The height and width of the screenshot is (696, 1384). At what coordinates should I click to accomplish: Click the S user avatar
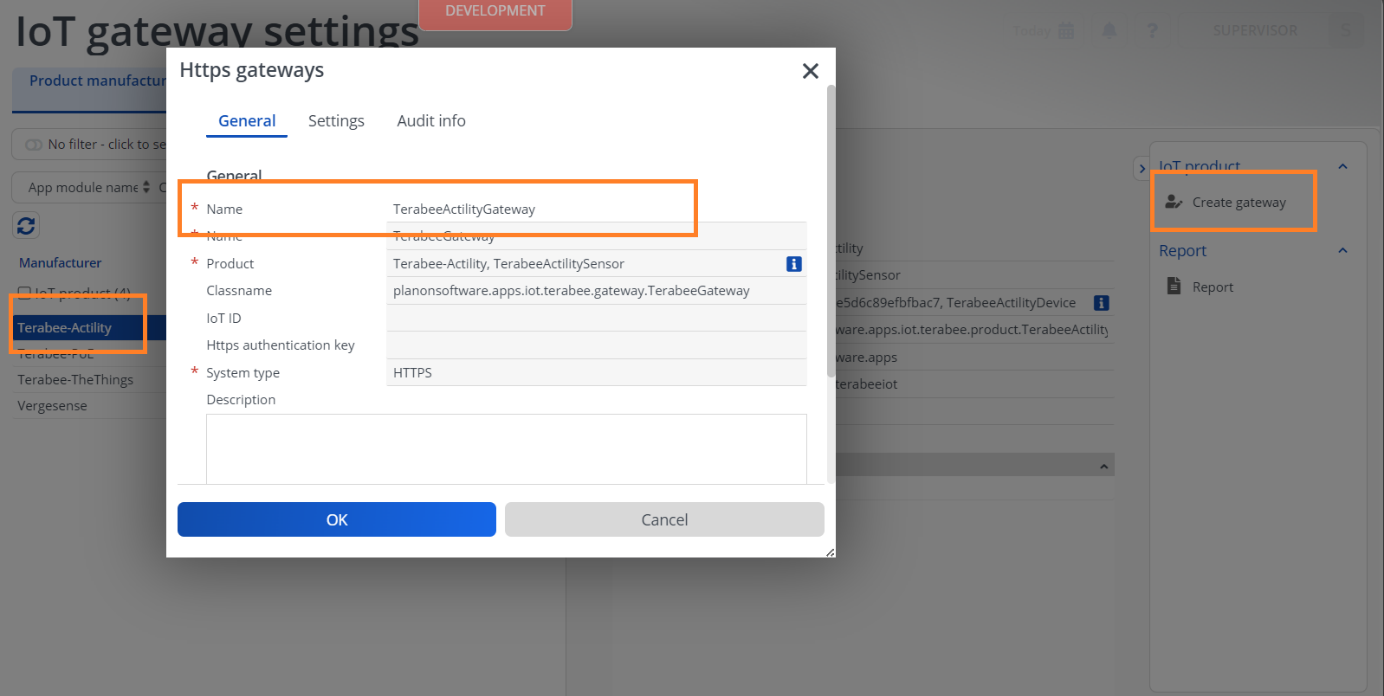pyautogui.click(x=1346, y=31)
